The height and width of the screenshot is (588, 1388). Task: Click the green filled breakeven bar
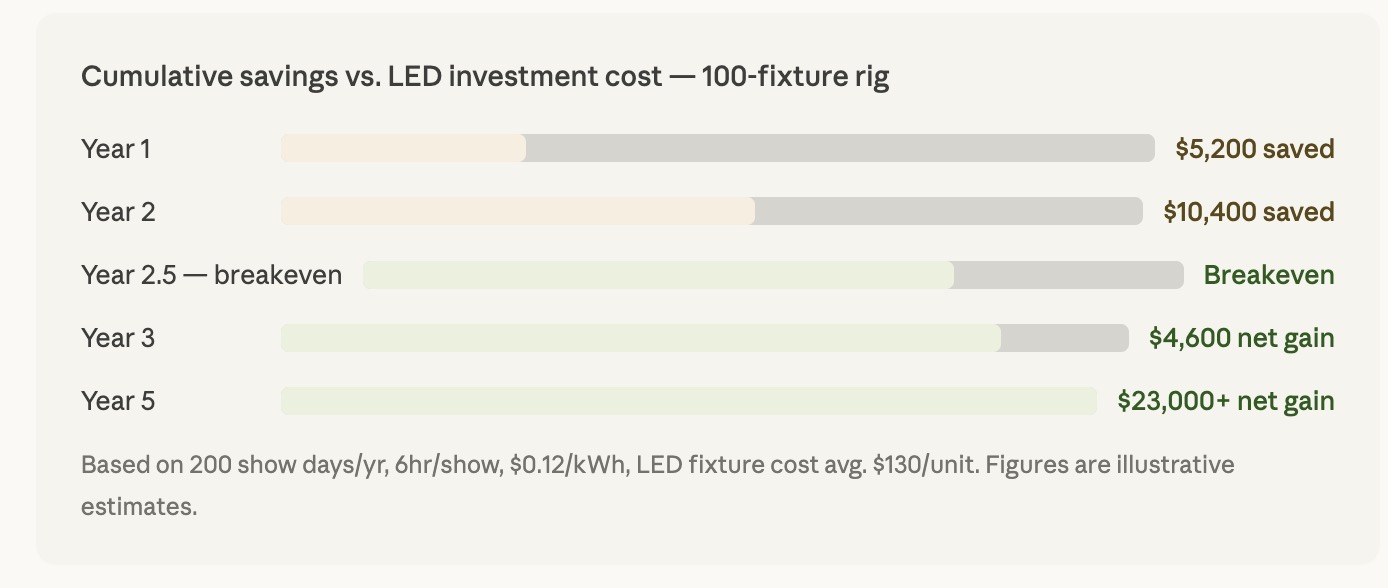coord(658,275)
